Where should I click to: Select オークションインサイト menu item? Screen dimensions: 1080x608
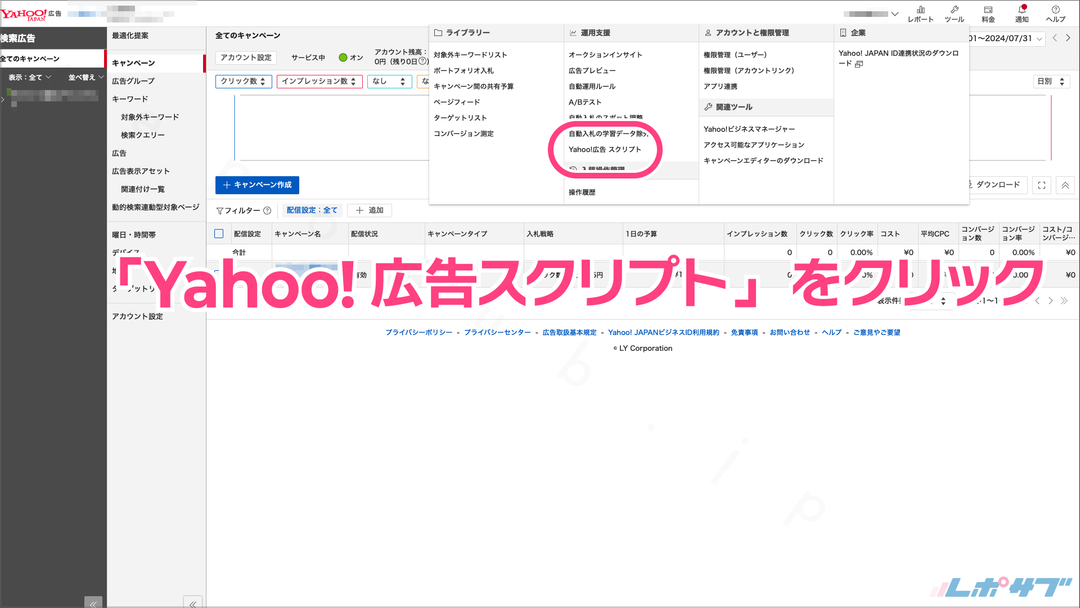605,55
